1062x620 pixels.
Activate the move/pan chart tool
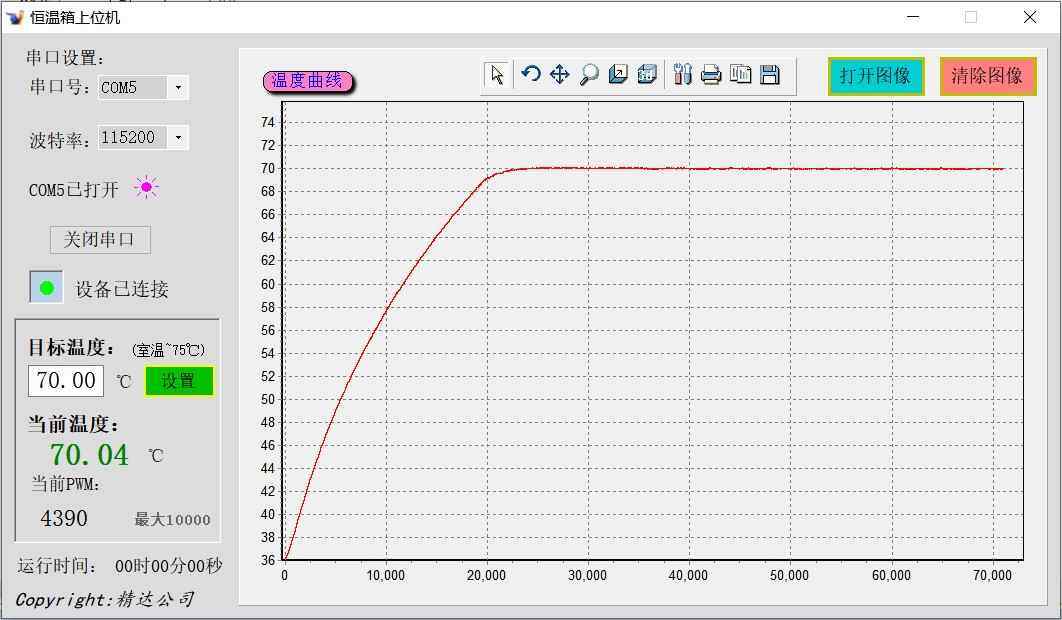[559, 74]
